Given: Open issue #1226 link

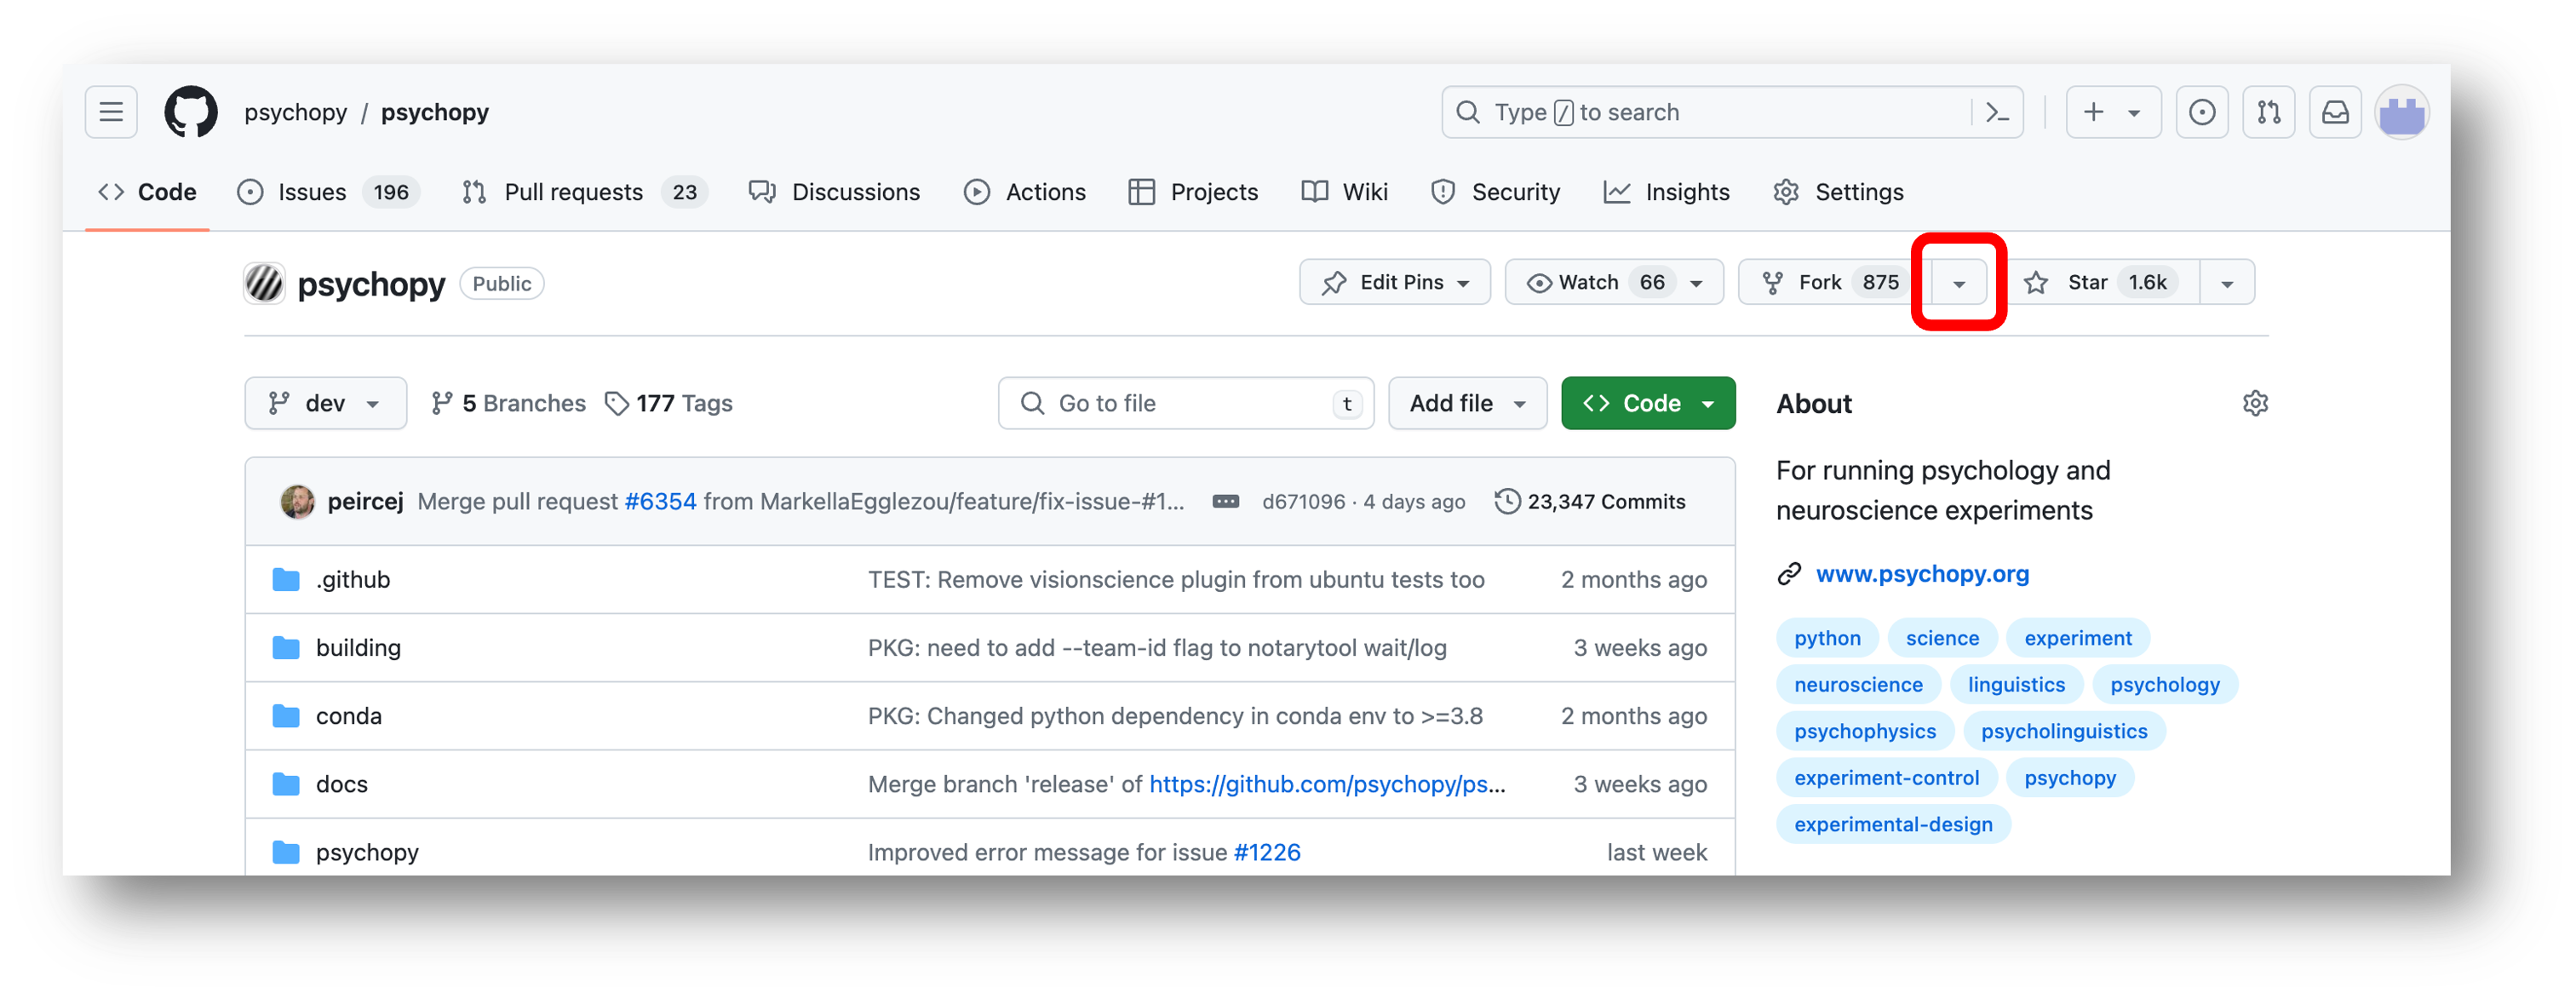Looking at the screenshot, I should (1267, 852).
